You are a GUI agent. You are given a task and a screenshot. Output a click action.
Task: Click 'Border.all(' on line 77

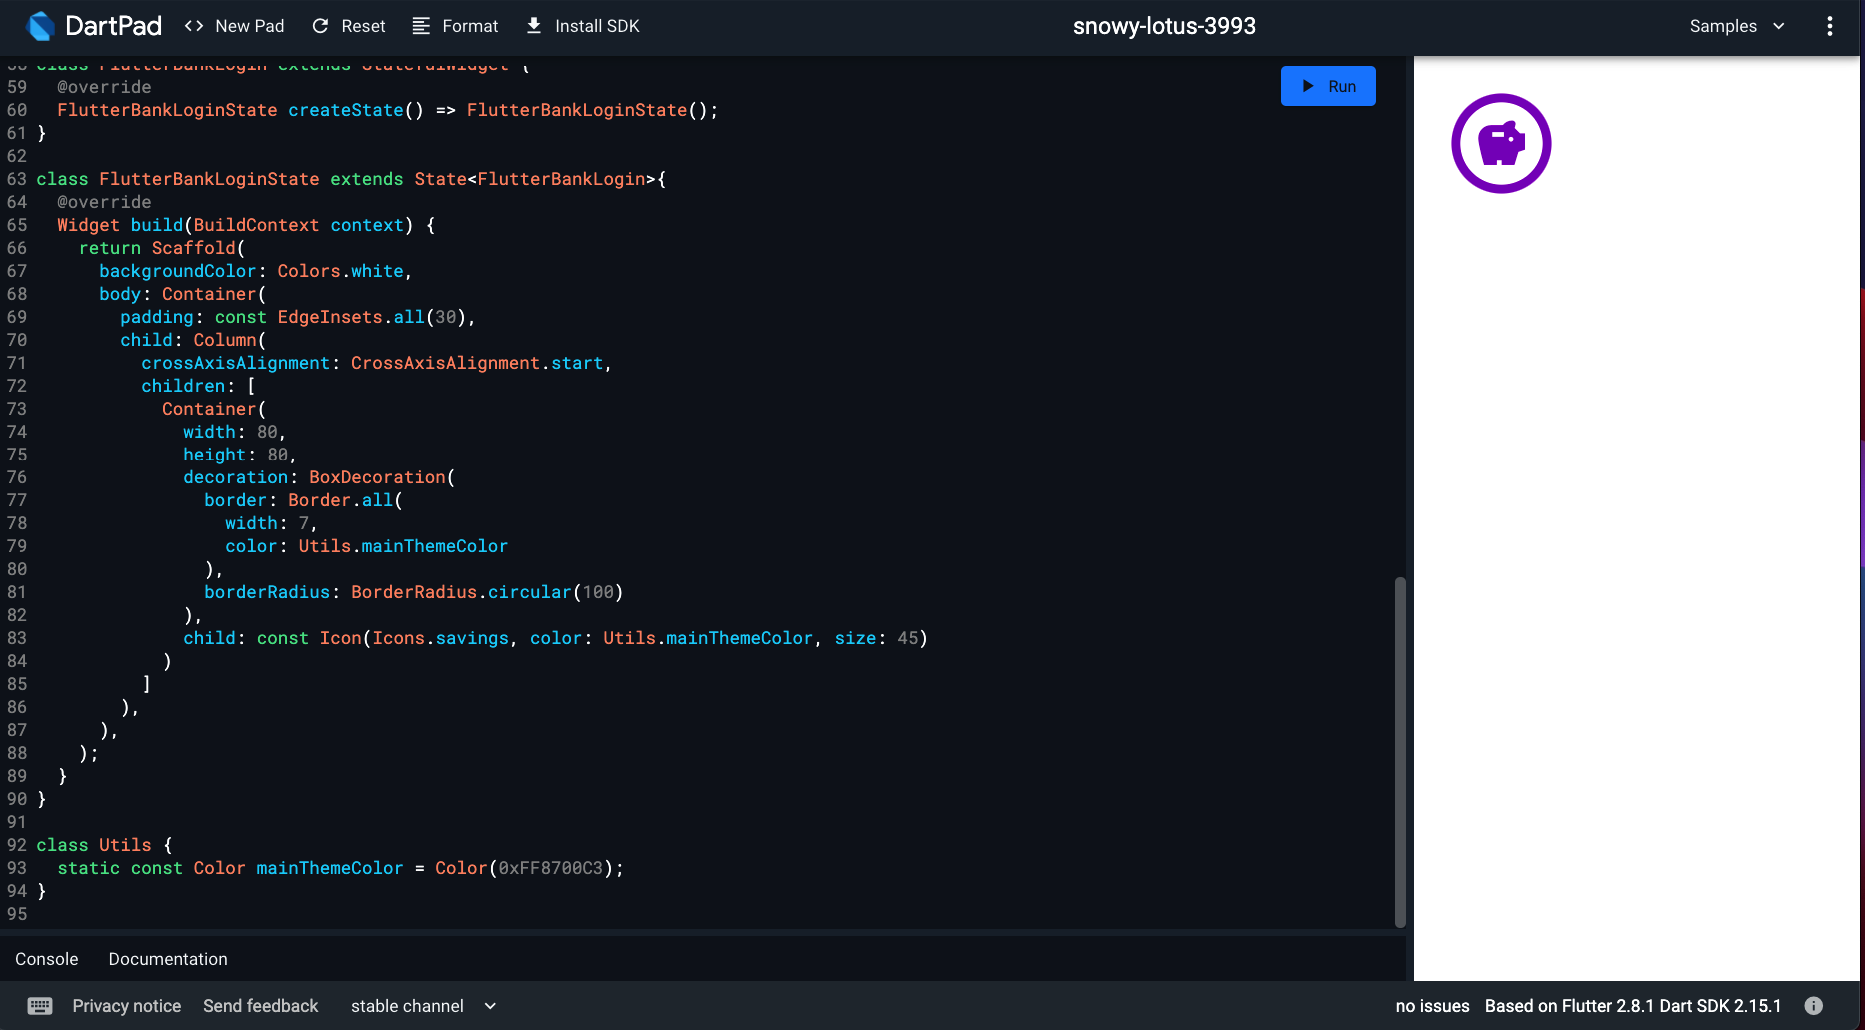tap(346, 500)
